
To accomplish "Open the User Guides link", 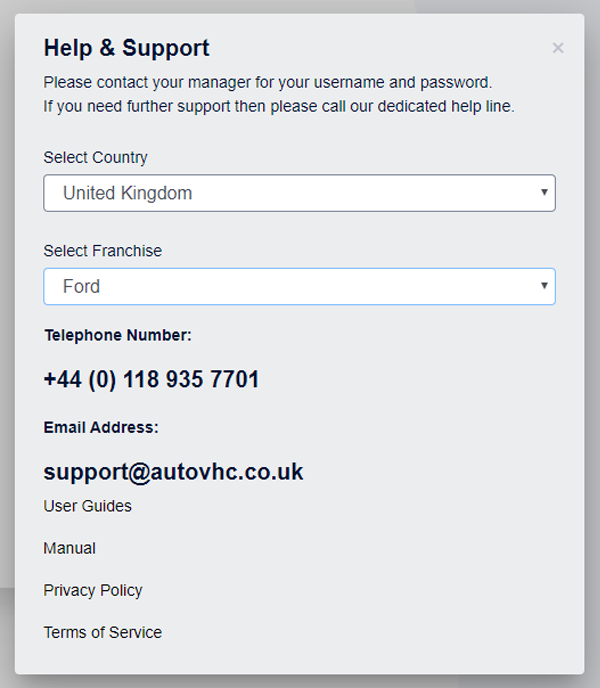I will click(88, 506).
